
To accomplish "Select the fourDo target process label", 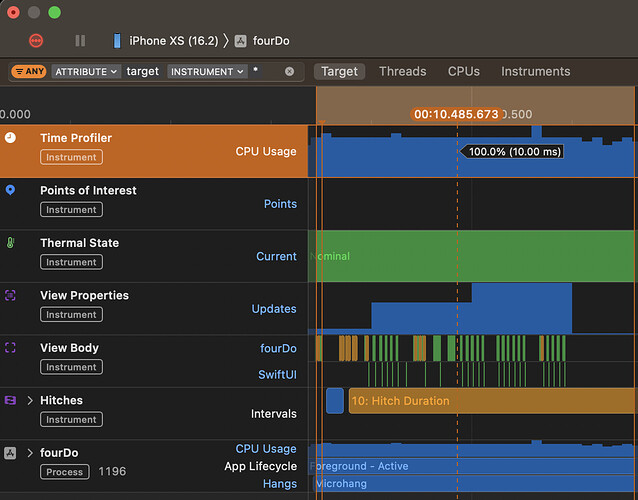I will (x=271, y=41).
